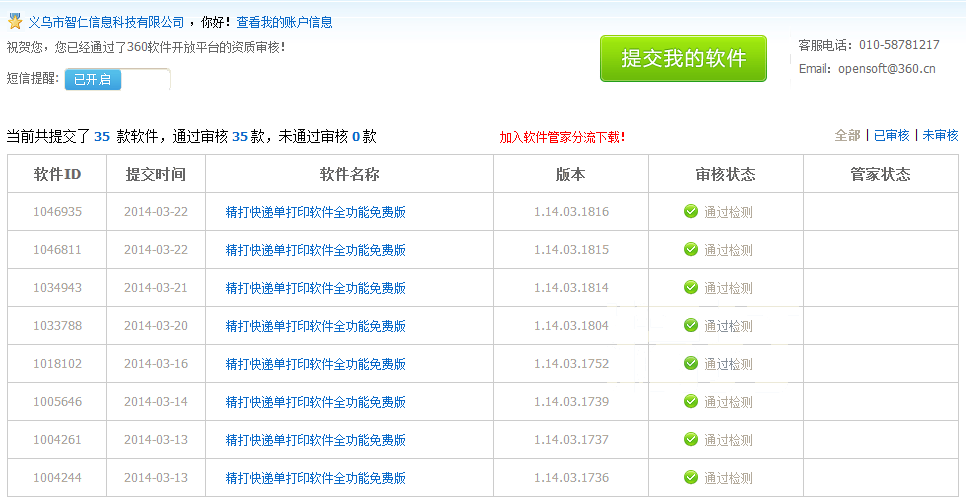Viewport: 966px width, 504px height.
Task: Click the gold star icon beside company name
Action: tap(15, 21)
